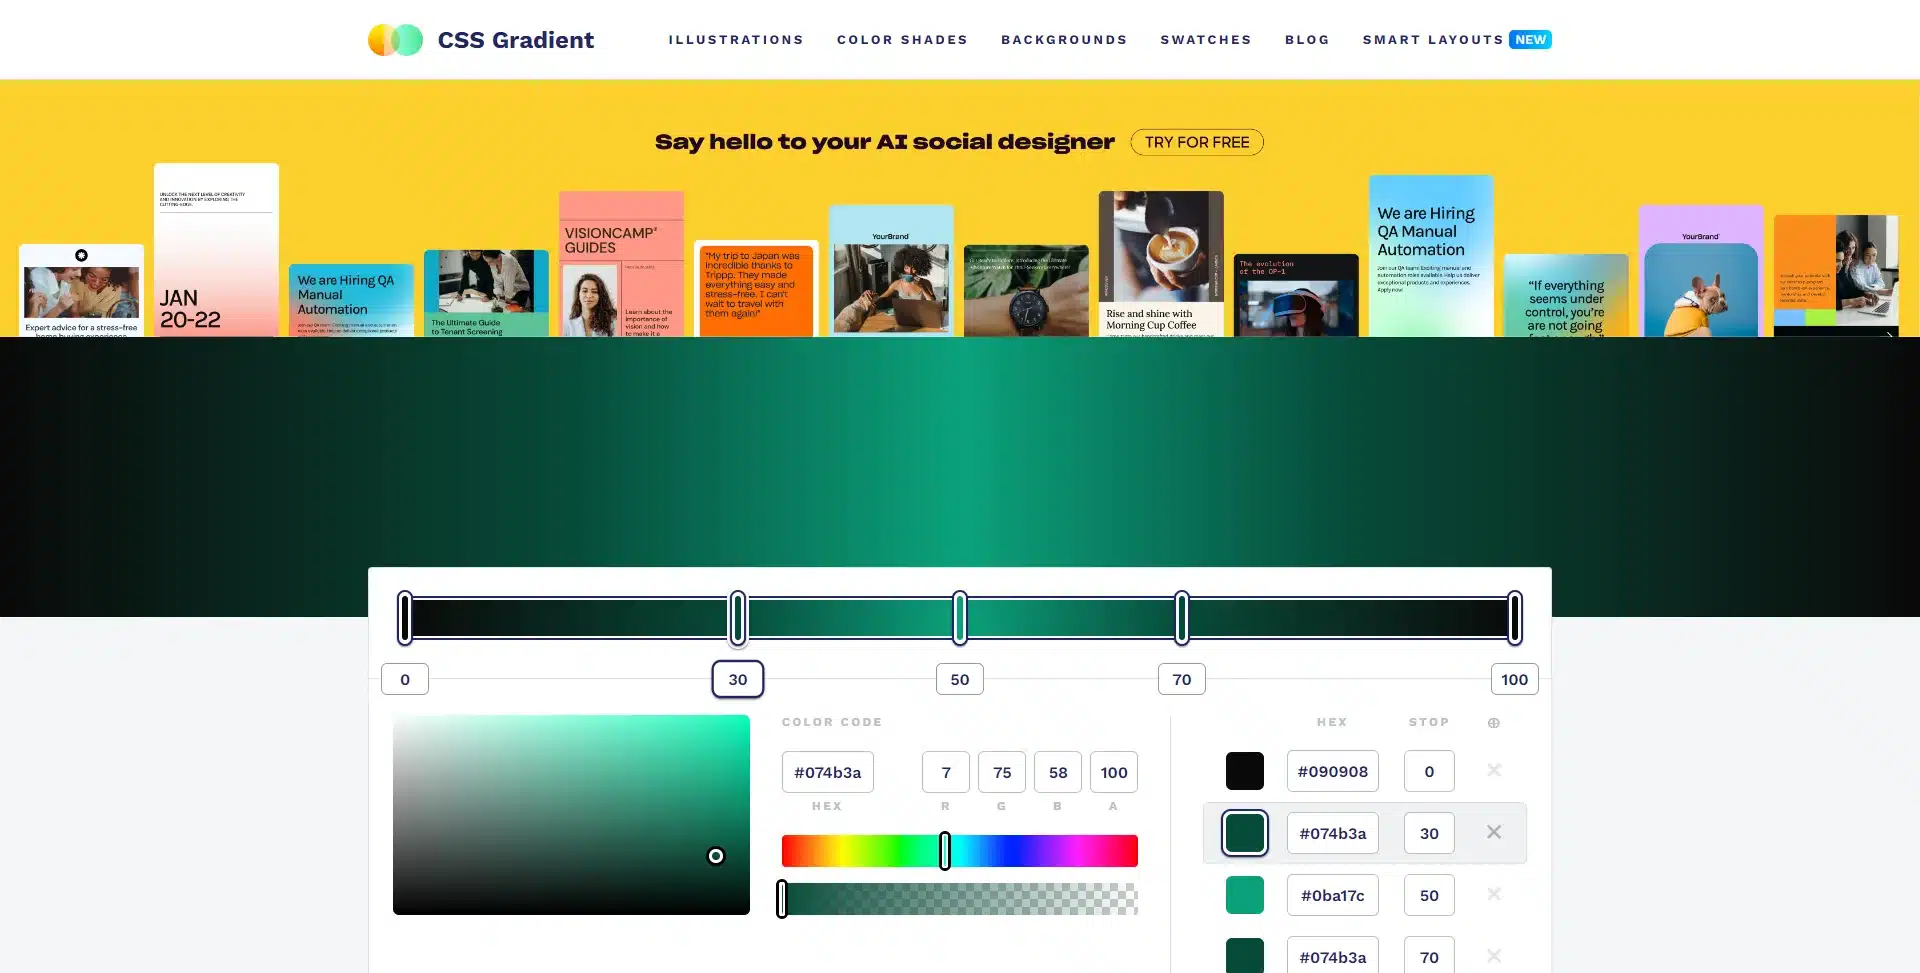Open the Blog link
The image size is (1920, 973).
(1307, 40)
